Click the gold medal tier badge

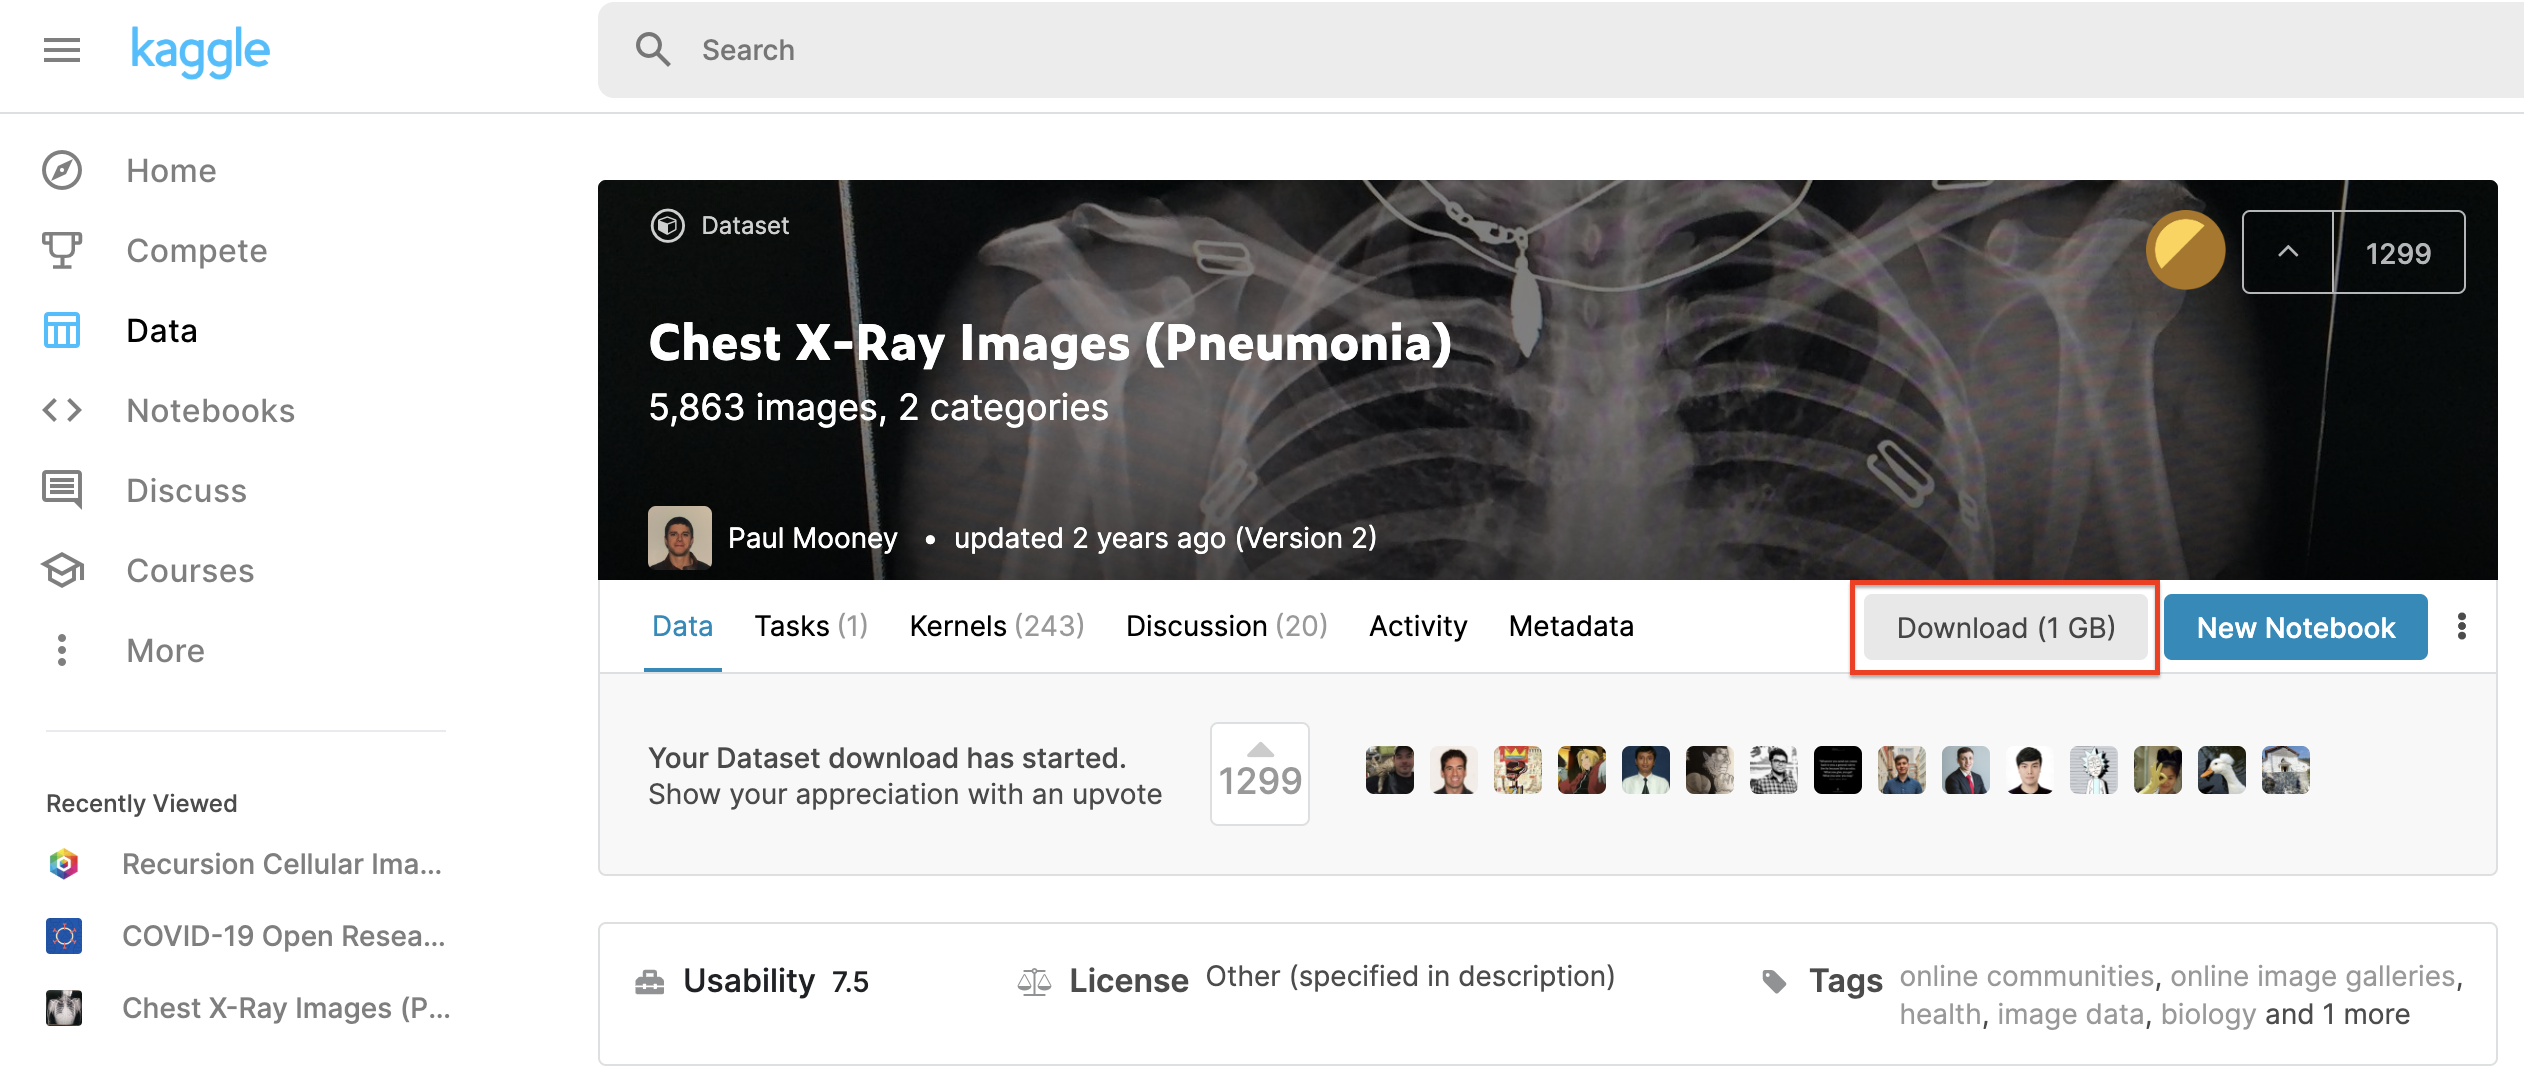2185,250
